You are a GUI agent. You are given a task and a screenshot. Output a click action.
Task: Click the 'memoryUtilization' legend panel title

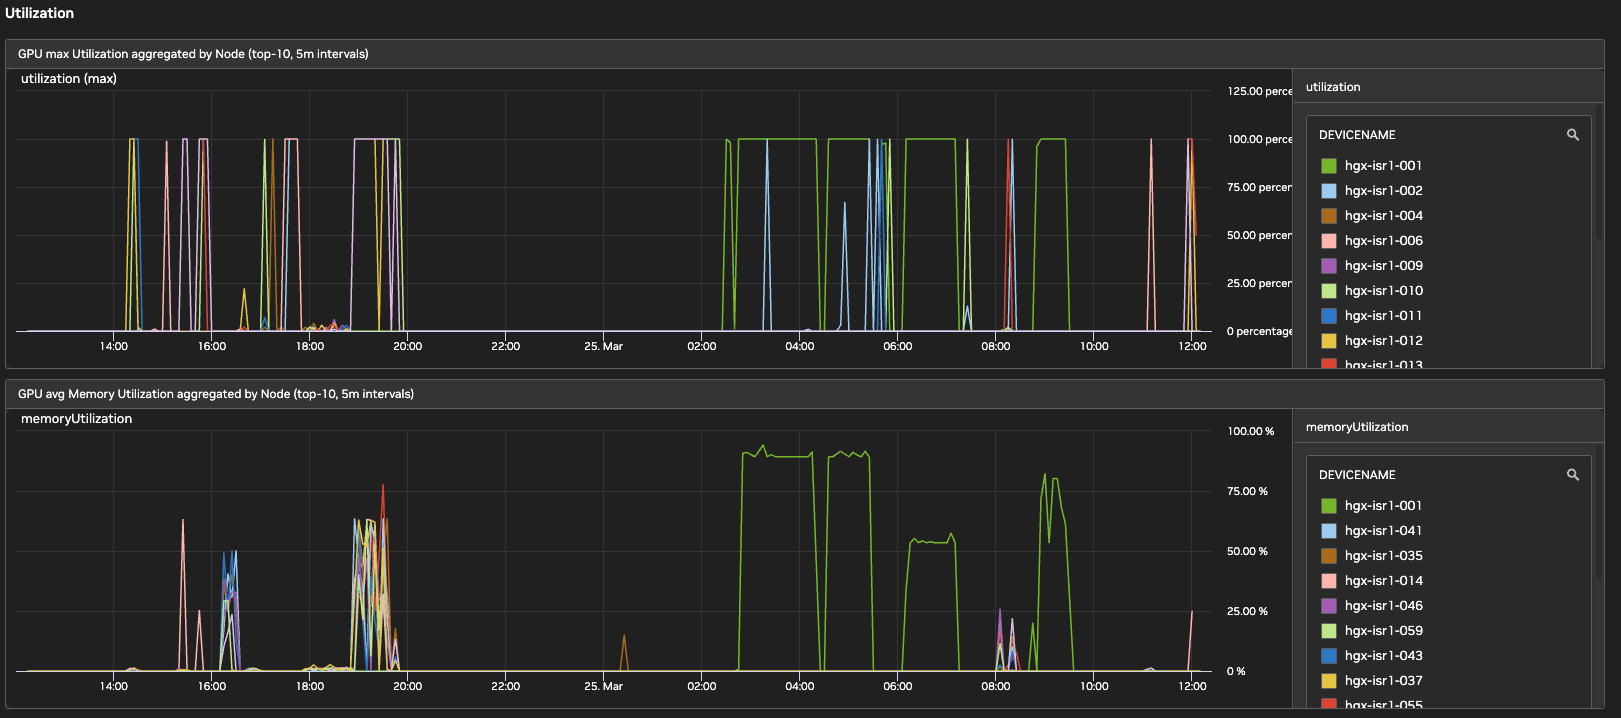pos(1357,427)
